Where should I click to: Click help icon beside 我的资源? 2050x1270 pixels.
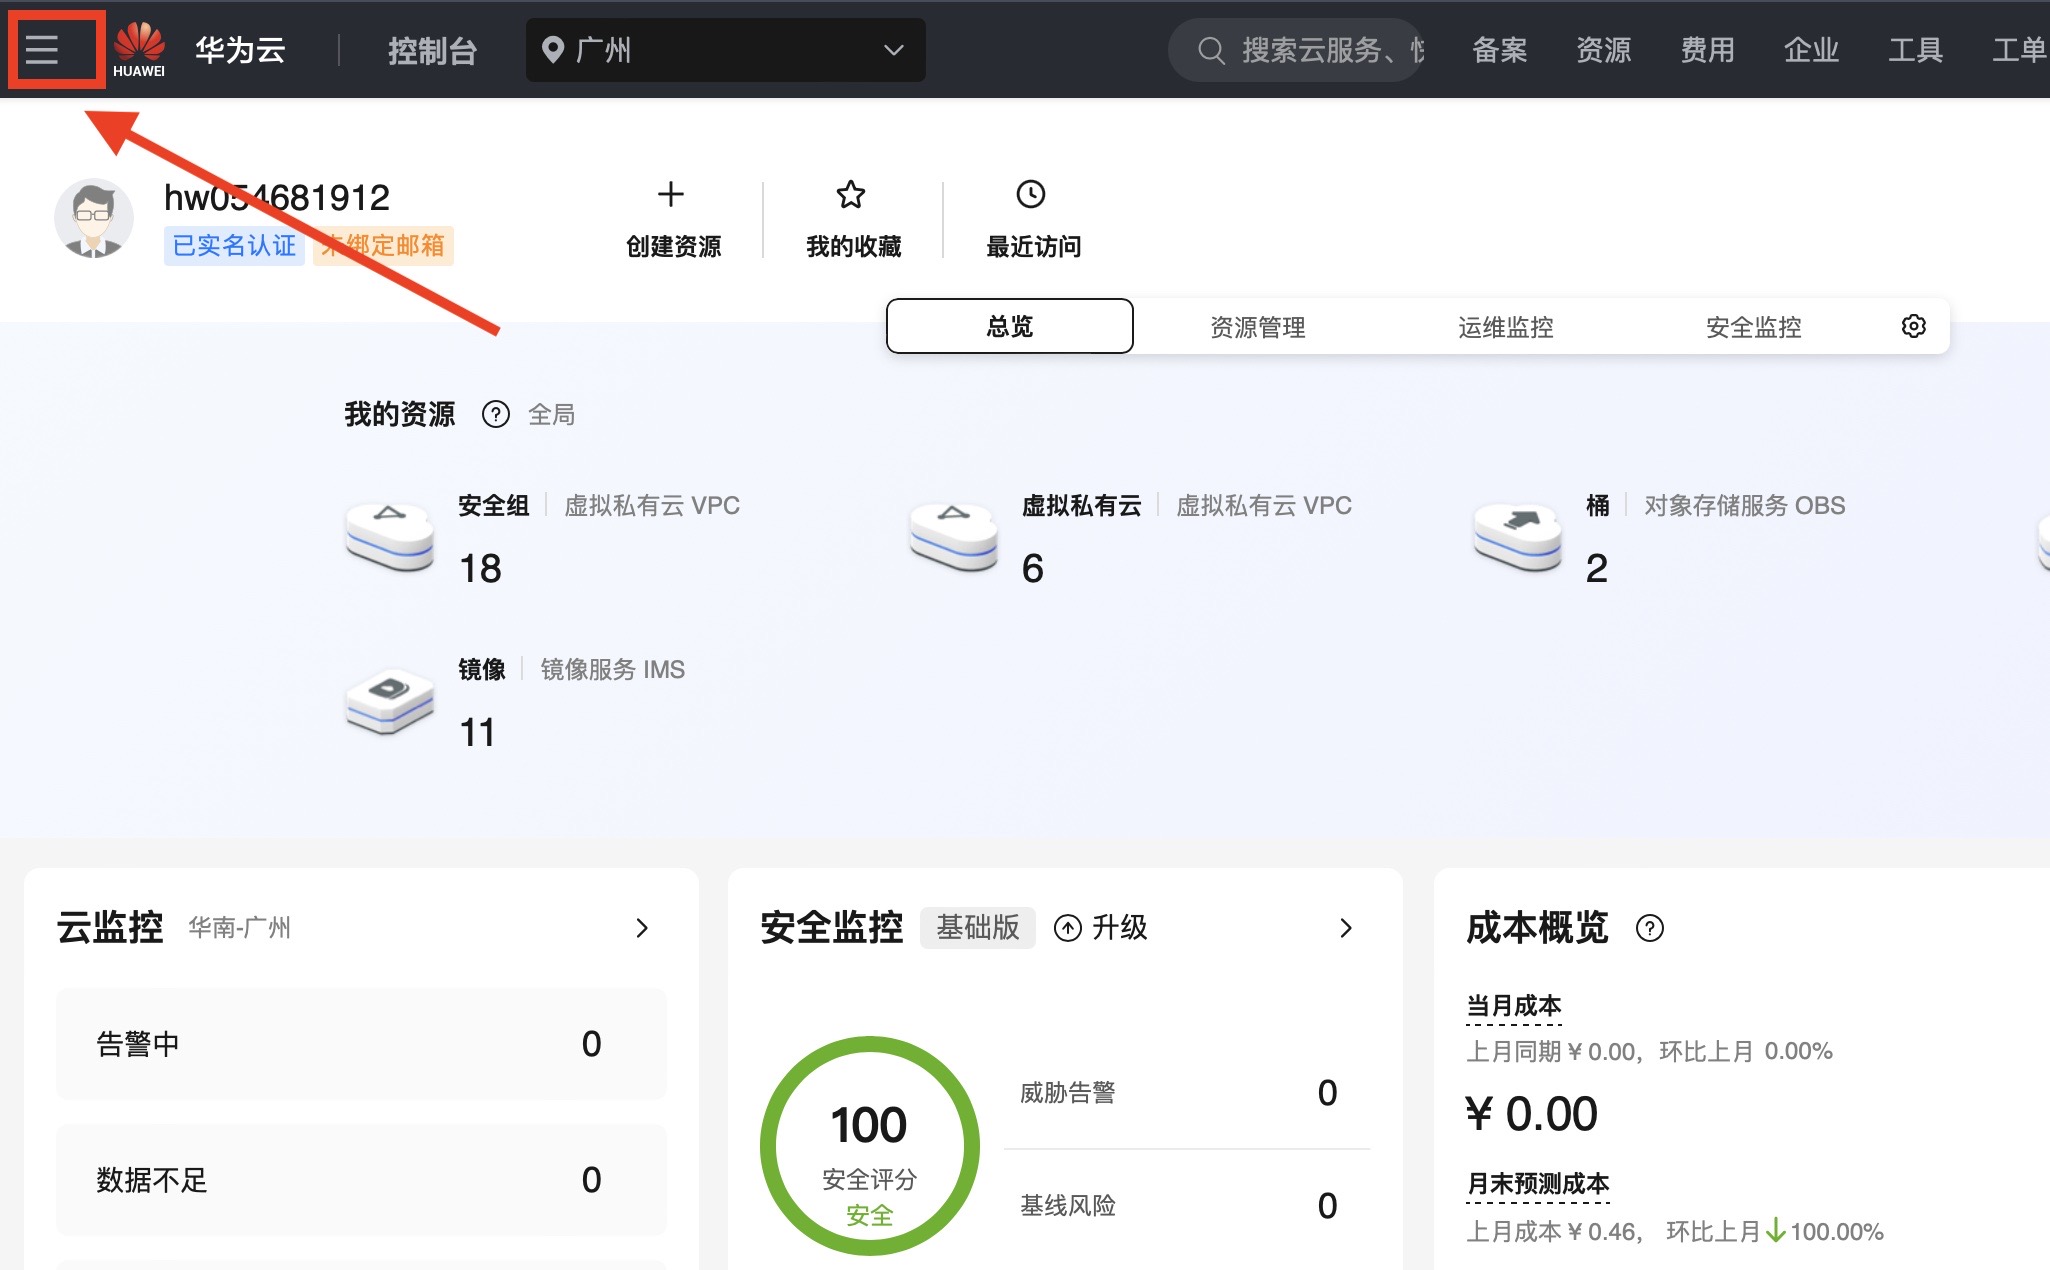click(496, 414)
